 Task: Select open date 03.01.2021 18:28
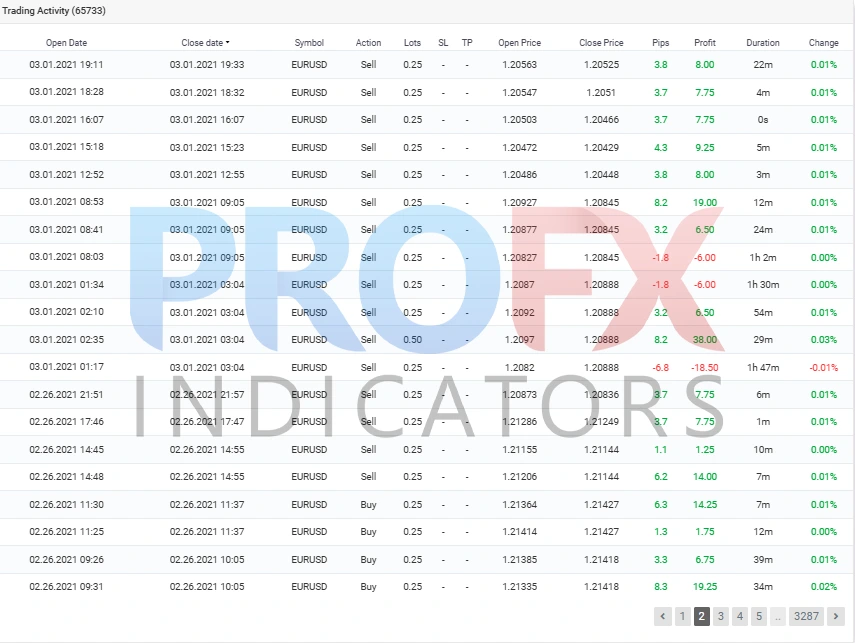pos(66,92)
